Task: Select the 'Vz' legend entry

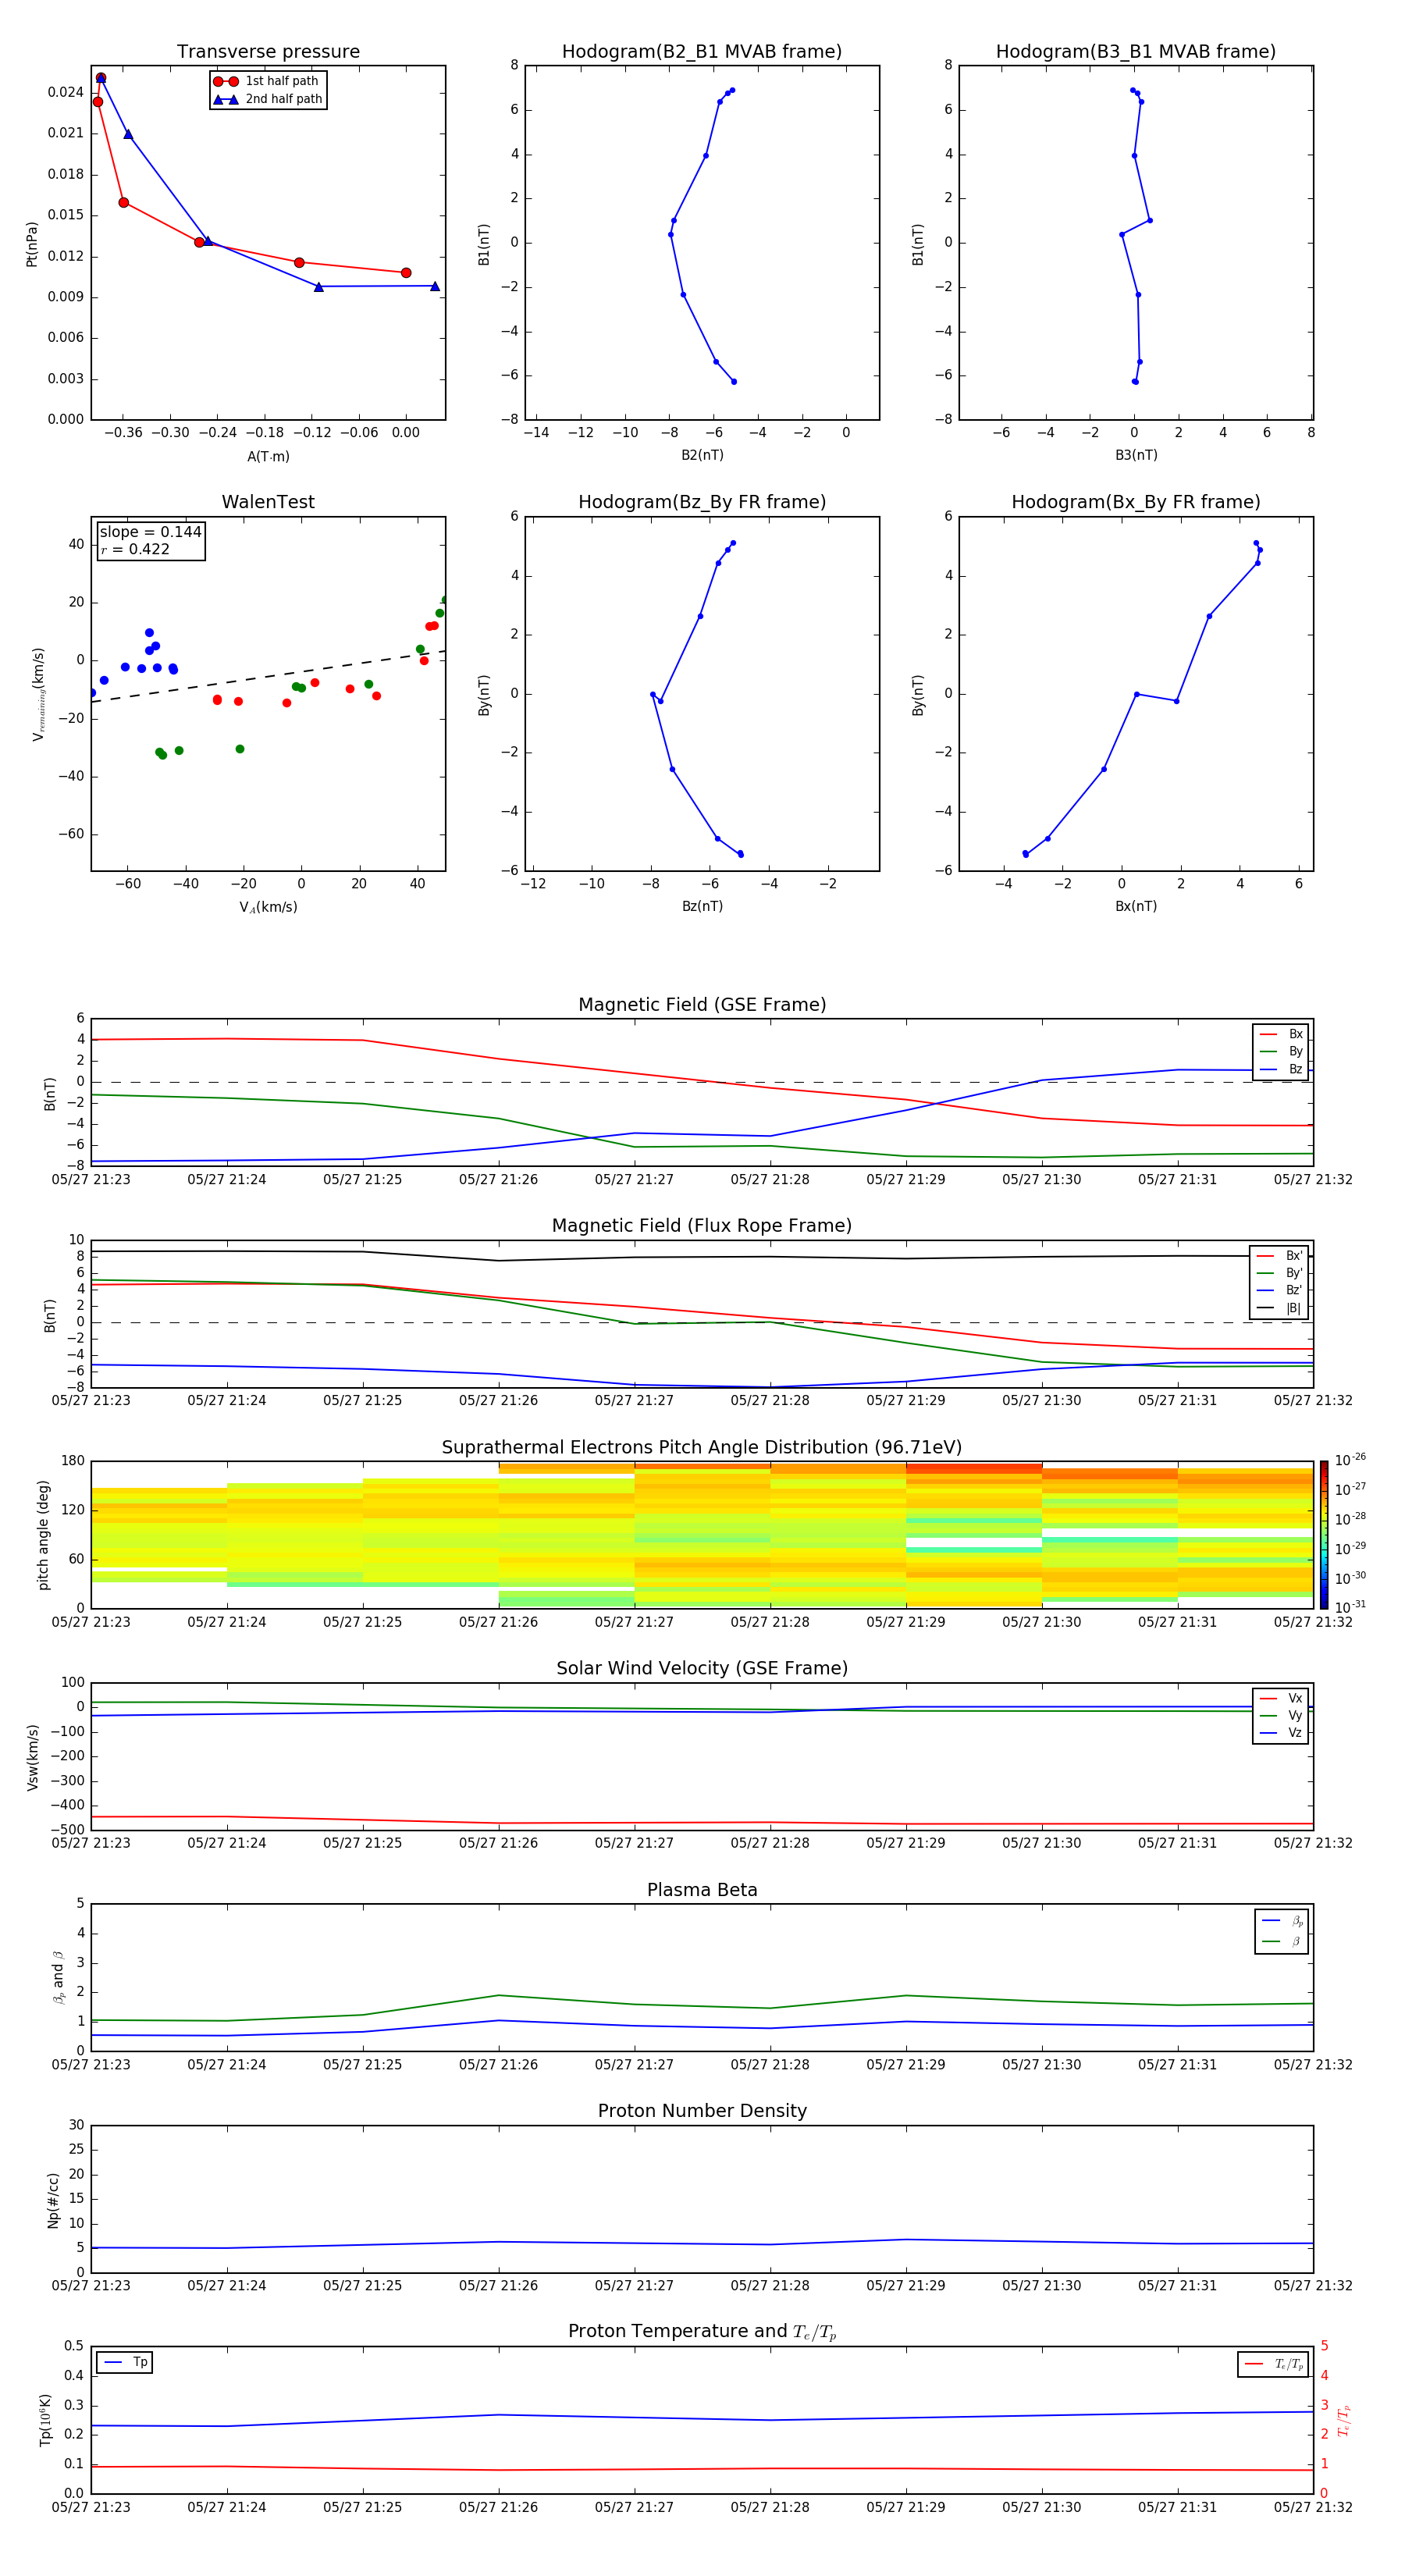Action: point(1282,1733)
